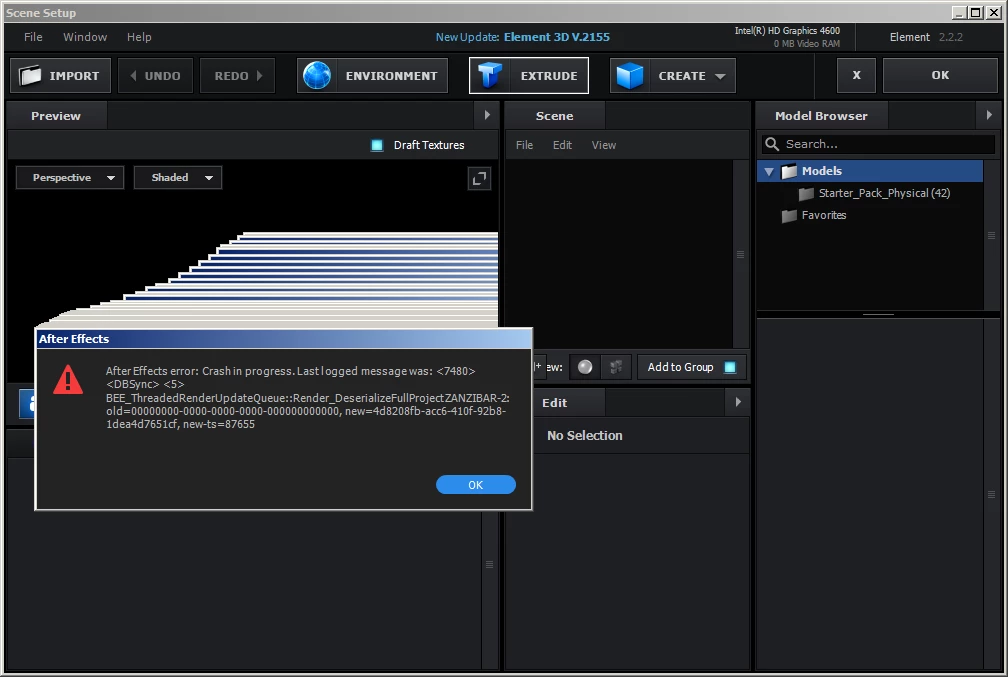Image resolution: width=1008 pixels, height=677 pixels.
Task: Click the Import button label
Action: [75, 76]
